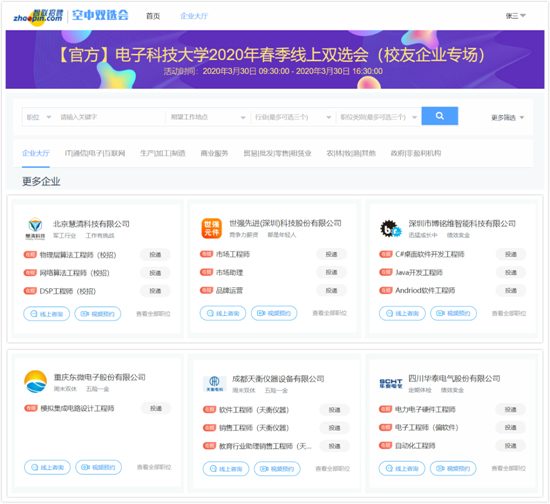Click 投递 for C#桌面软件开发工程师

pyautogui.click(x=511, y=254)
